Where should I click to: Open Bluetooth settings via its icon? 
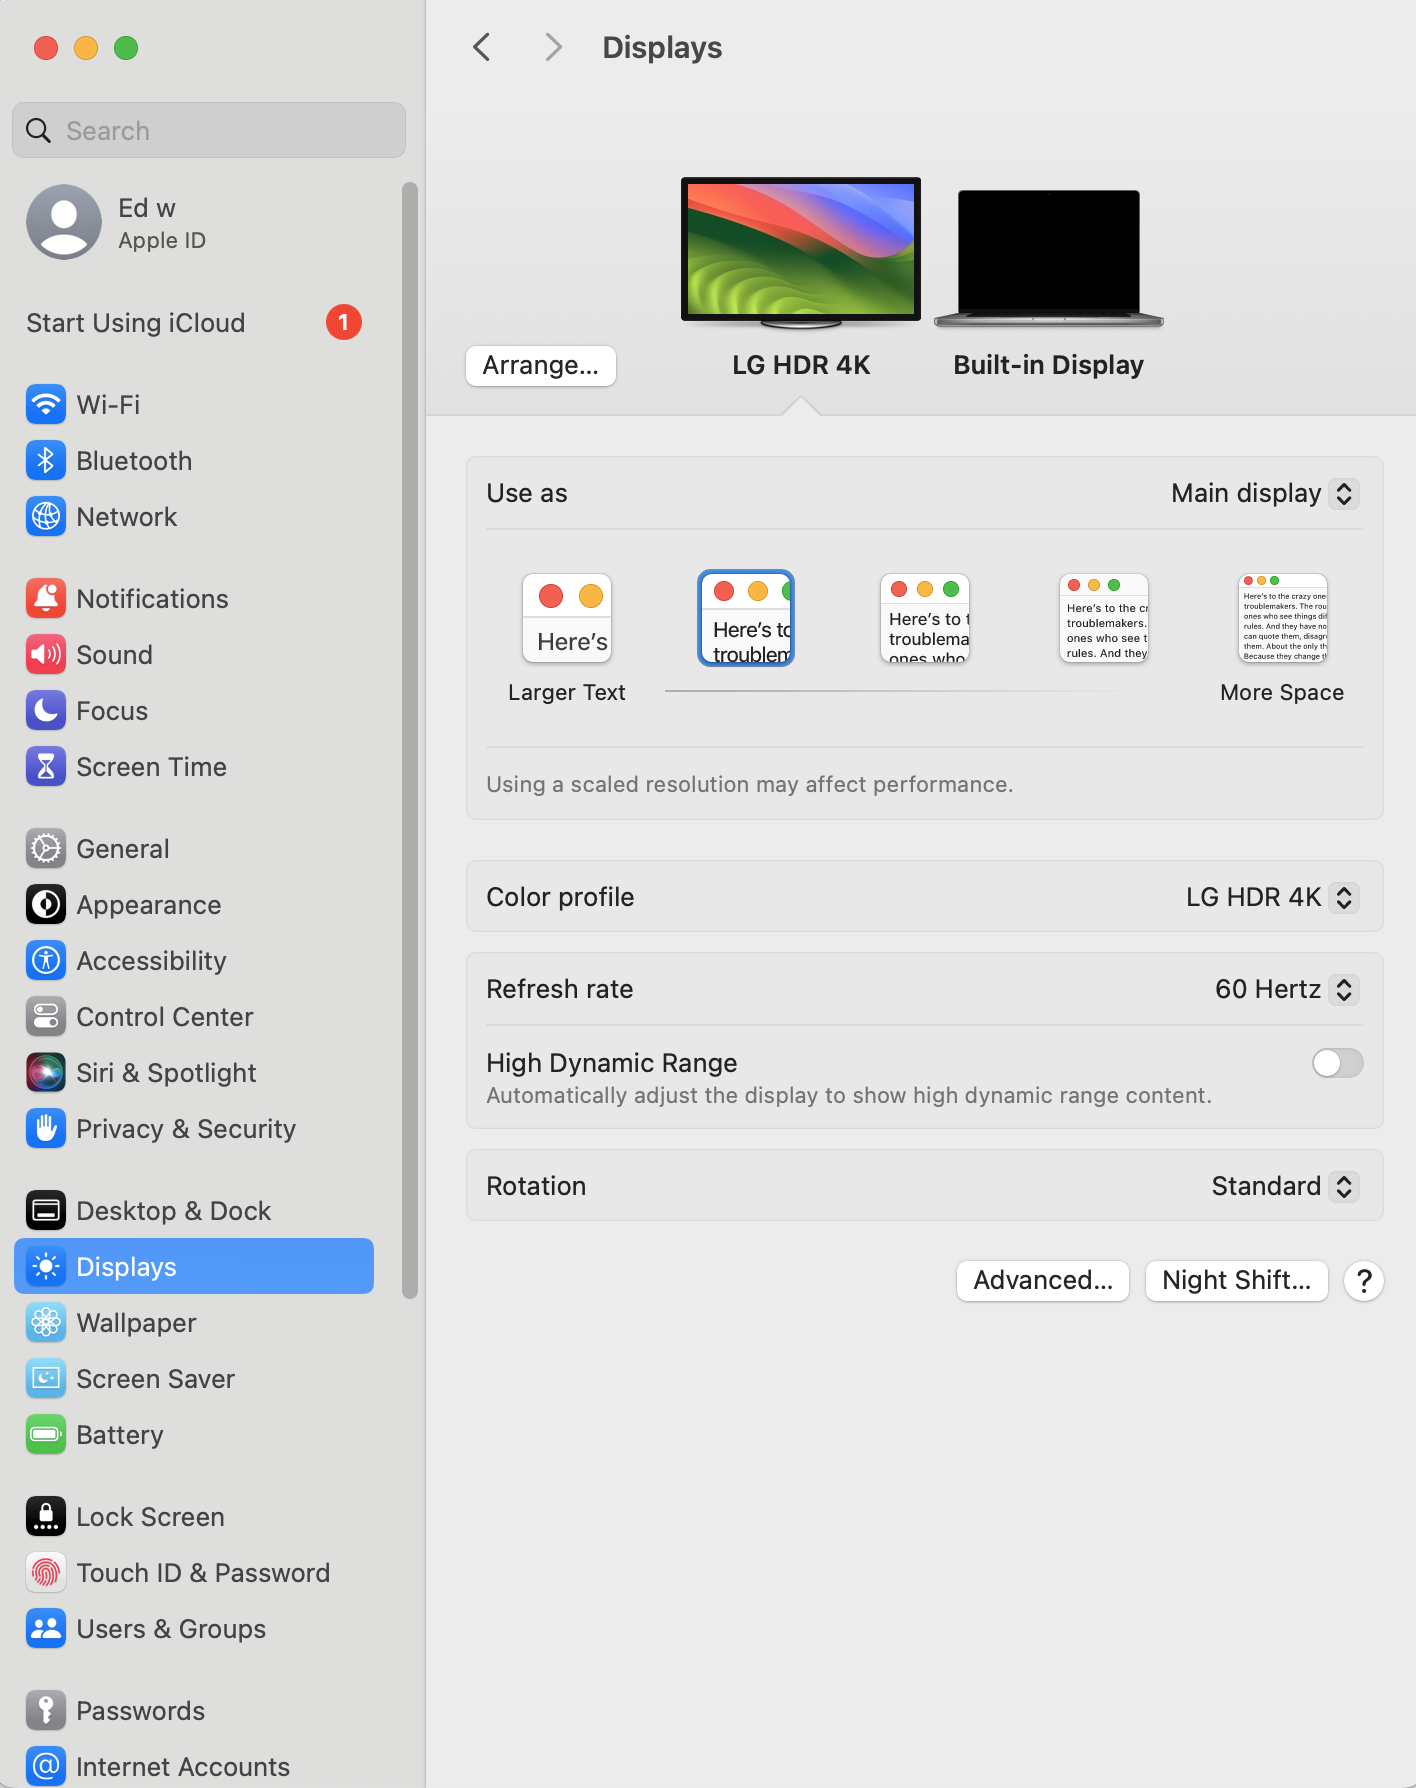coord(46,461)
